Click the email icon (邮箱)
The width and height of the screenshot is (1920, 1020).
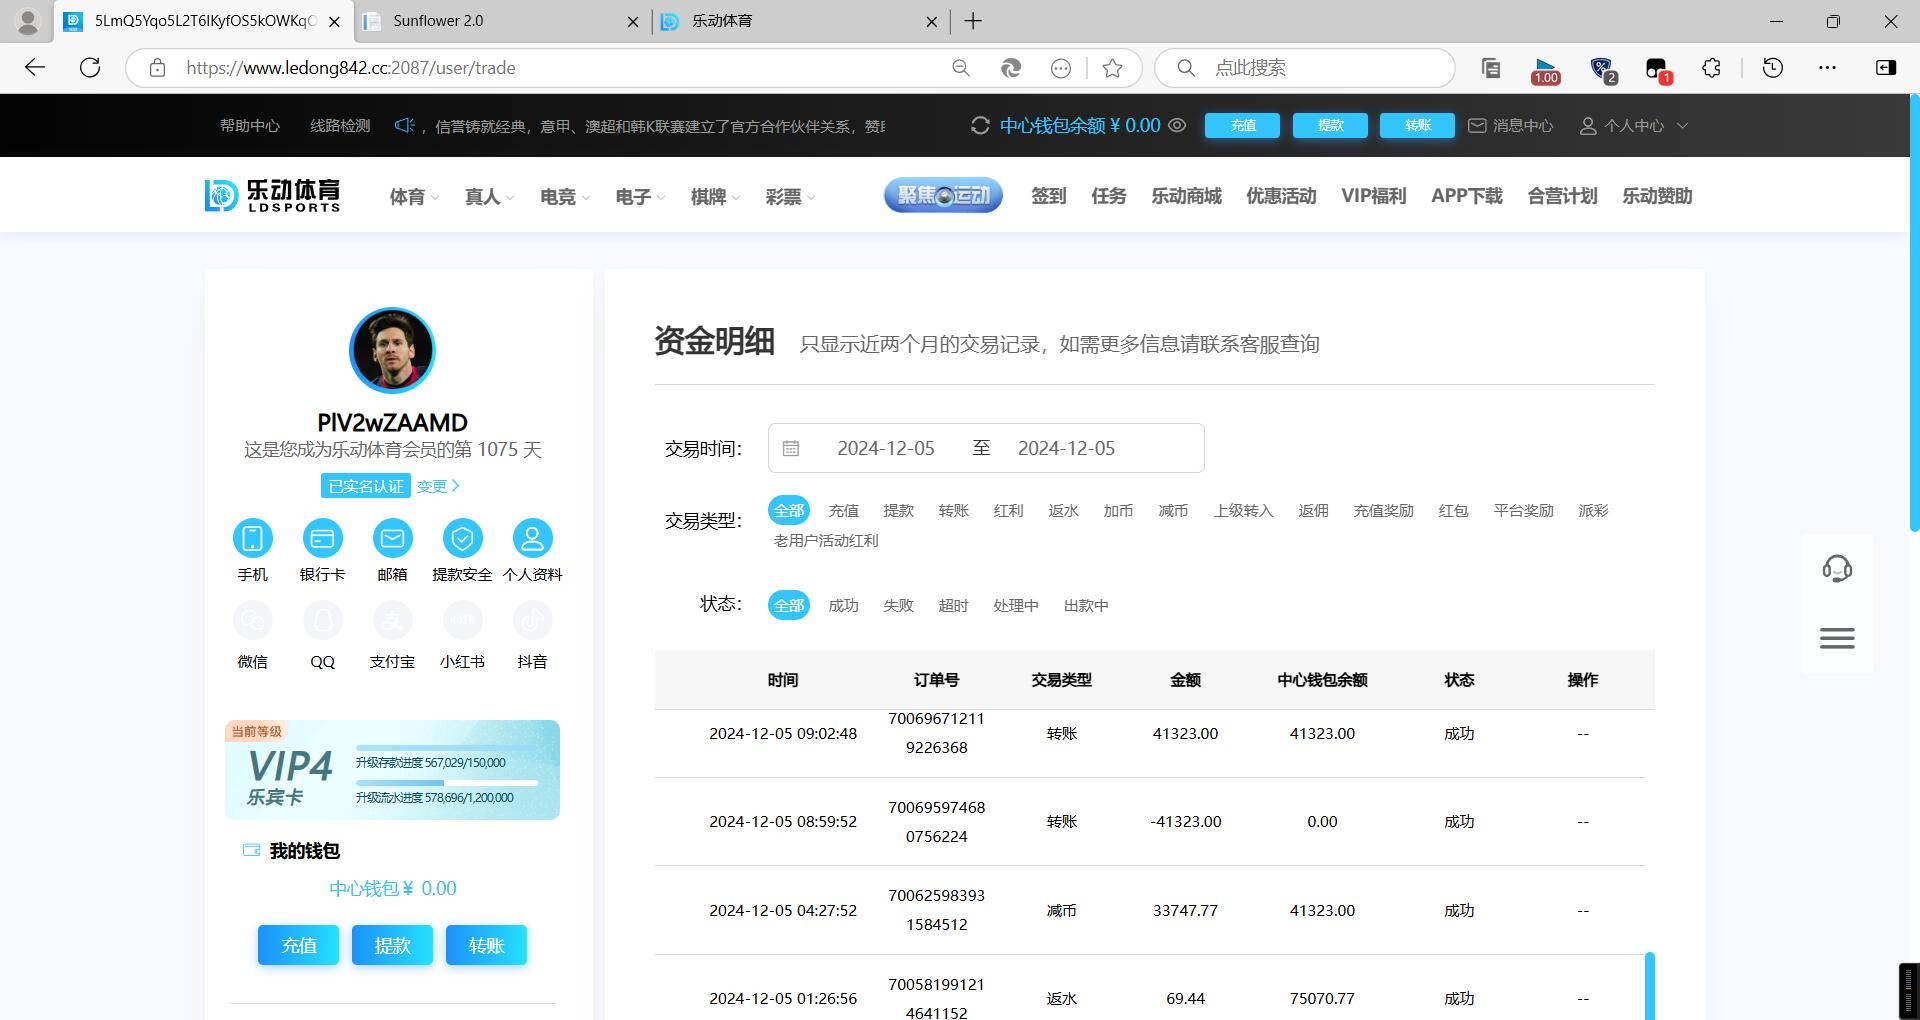[392, 539]
